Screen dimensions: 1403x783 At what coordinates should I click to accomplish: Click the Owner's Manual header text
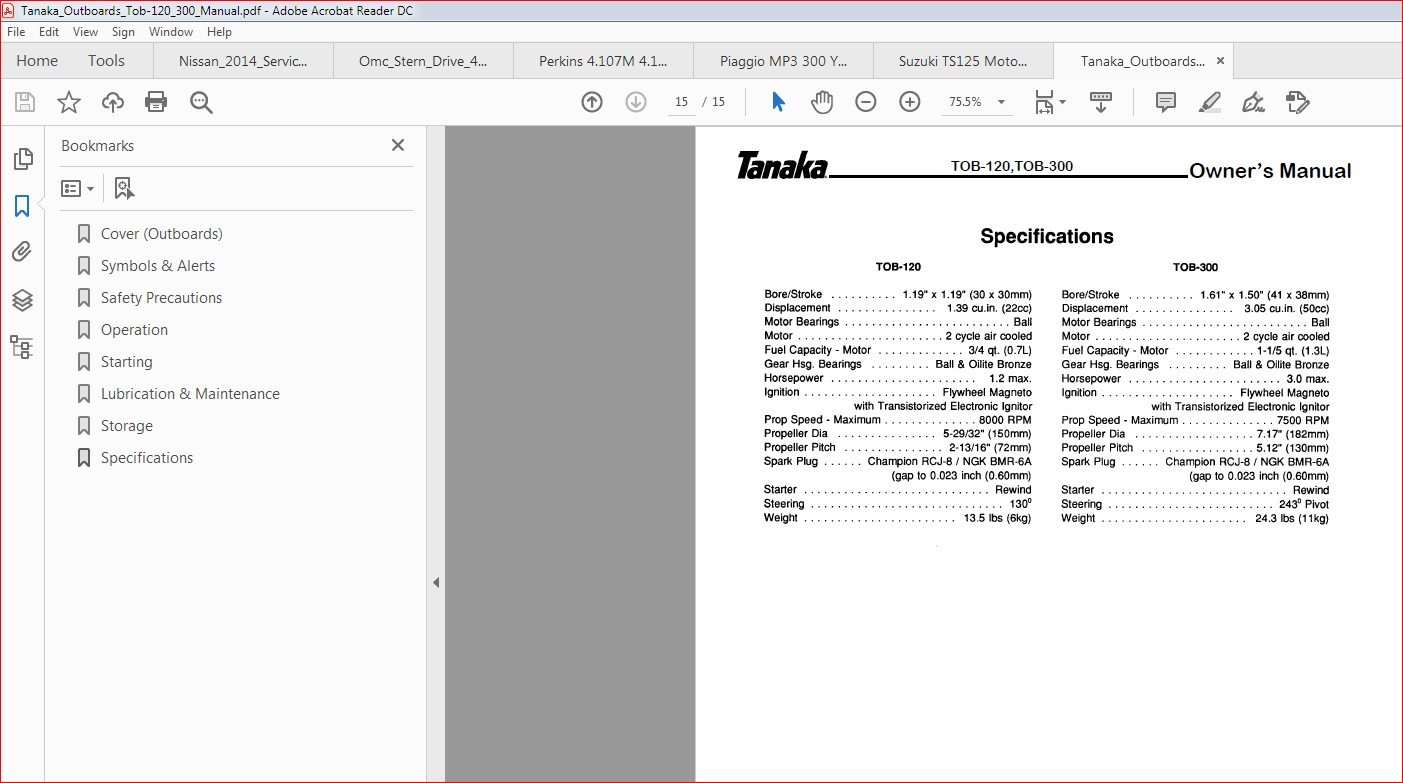pyautogui.click(x=1270, y=171)
